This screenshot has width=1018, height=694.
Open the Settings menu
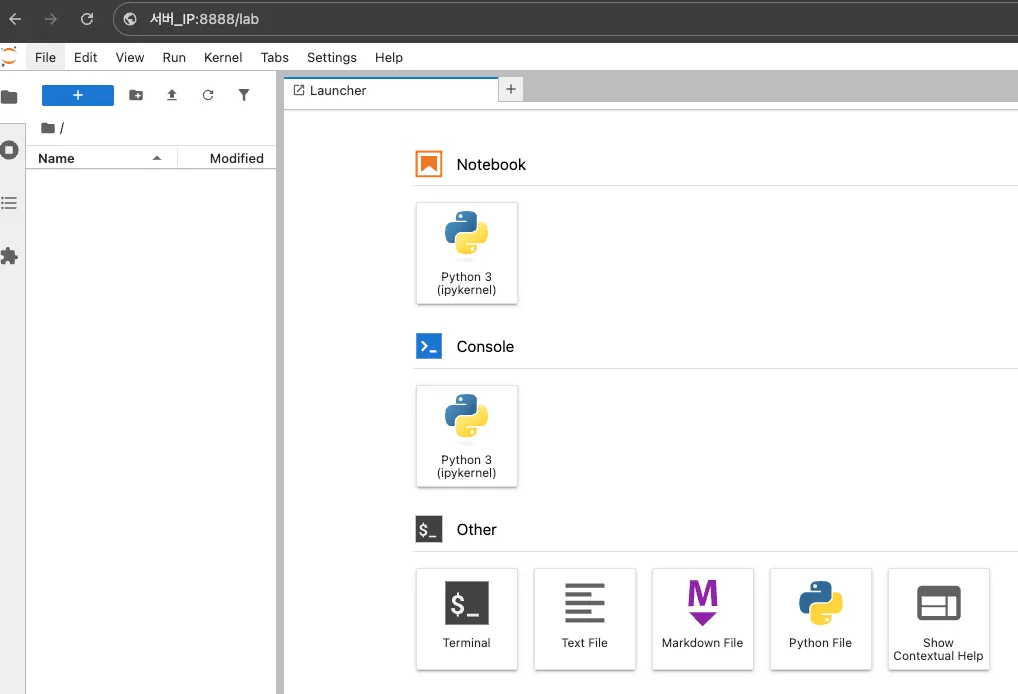[x=331, y=57]
